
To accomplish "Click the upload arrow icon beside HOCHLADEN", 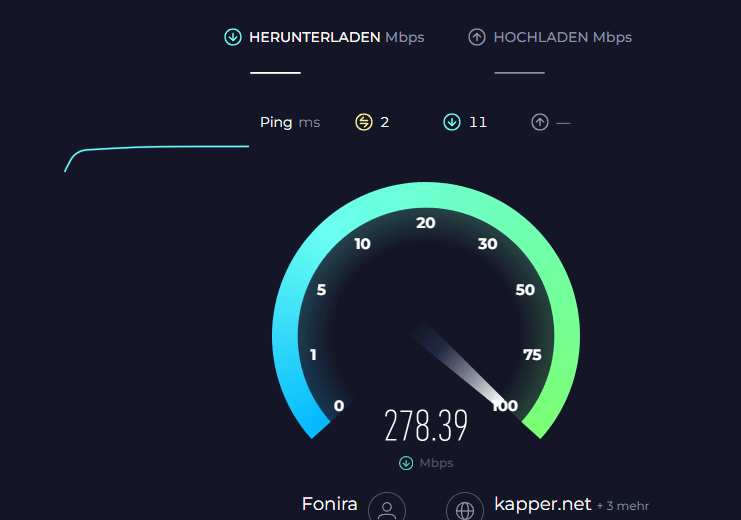I will coord(477,37).
